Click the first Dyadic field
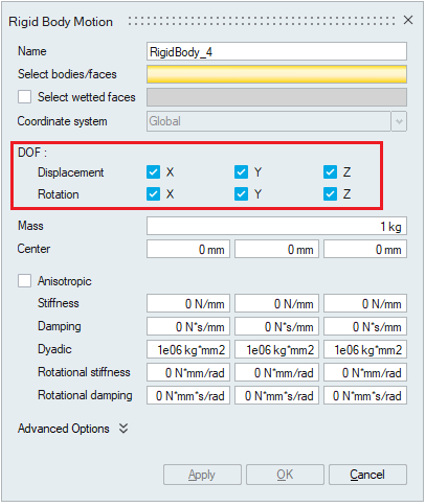 click(188, 349)
